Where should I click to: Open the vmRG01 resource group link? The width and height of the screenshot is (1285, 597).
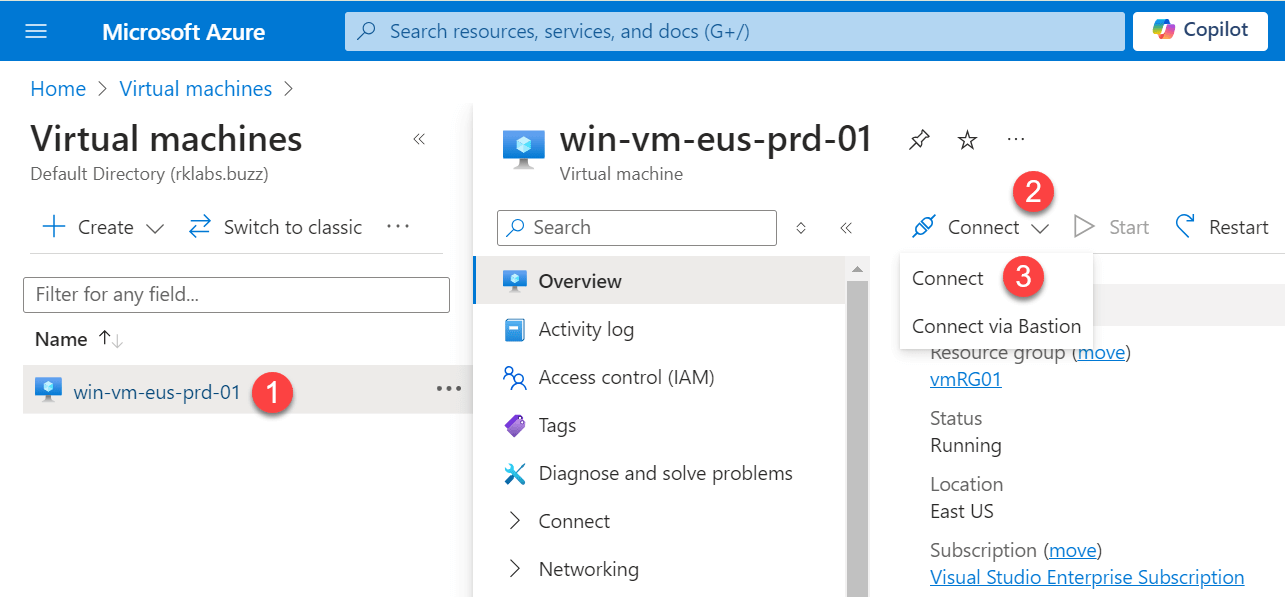coord(964,379)
